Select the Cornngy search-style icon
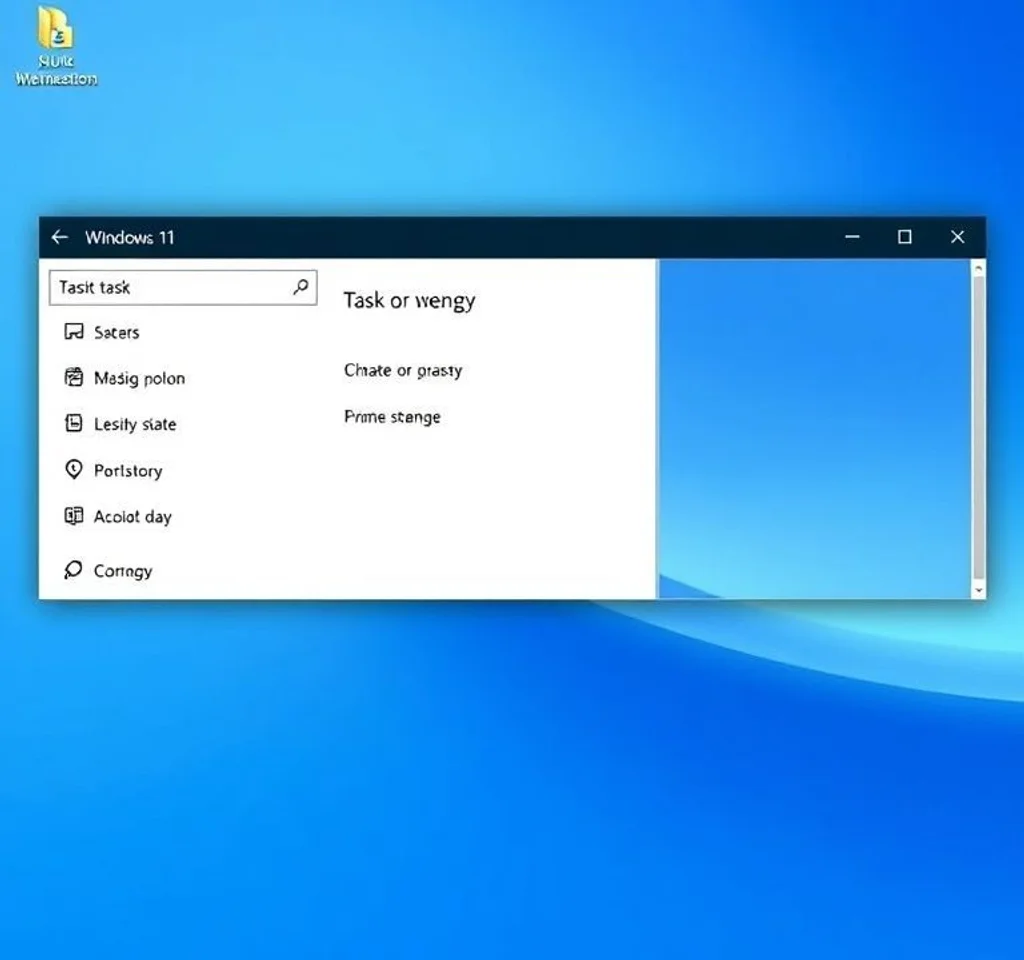 point(73,570)
